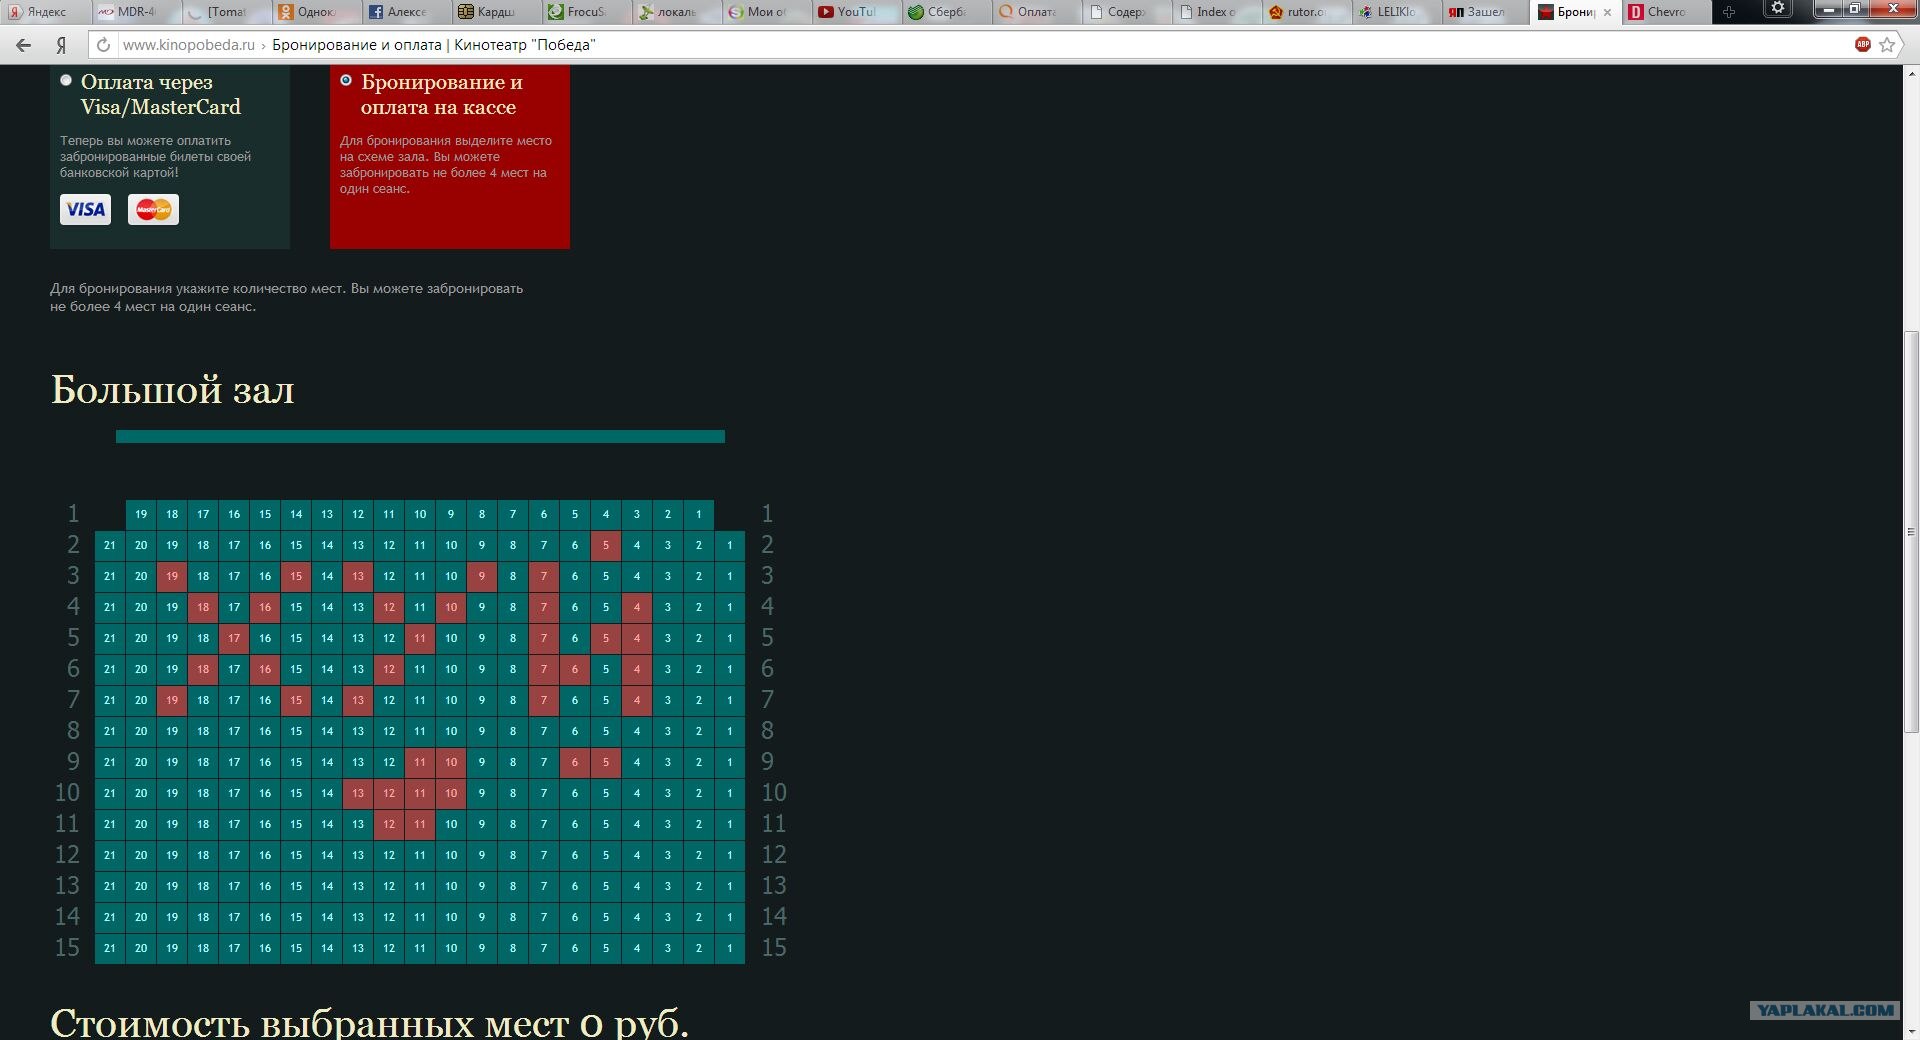The width and height of the screenshot is (1920, 1040).
Task: Select seat 21 in row 15
Action: [110, 948]
